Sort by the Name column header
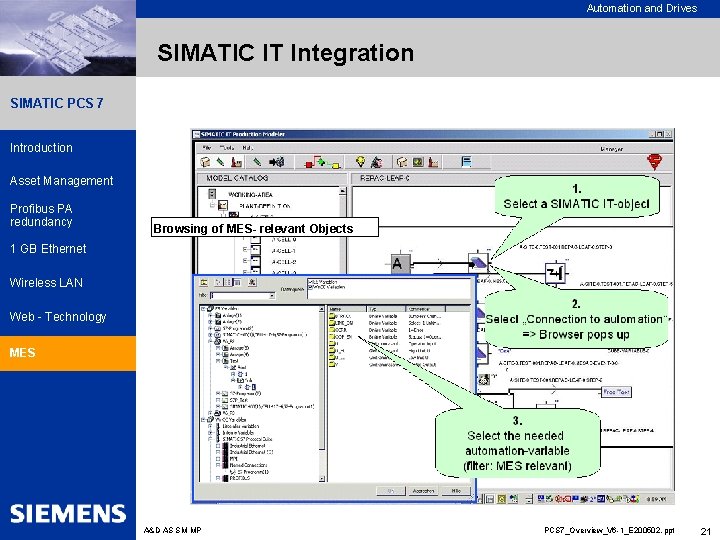 click(347, 309)
